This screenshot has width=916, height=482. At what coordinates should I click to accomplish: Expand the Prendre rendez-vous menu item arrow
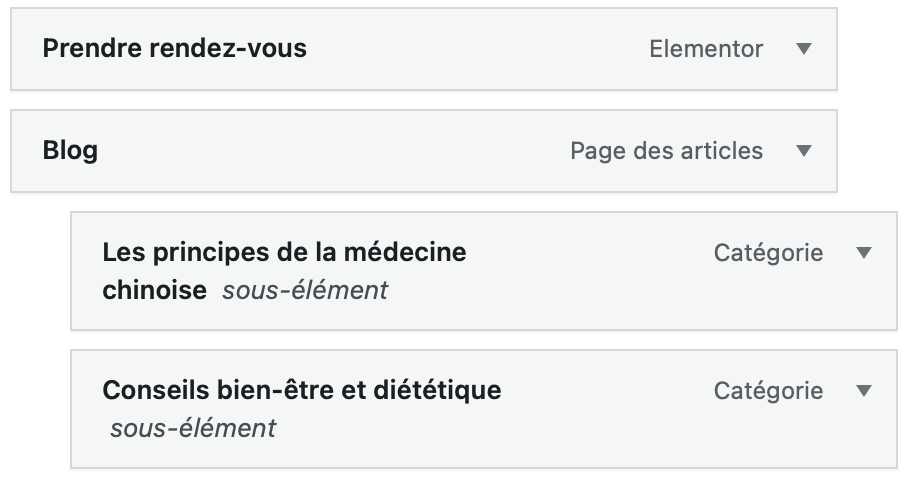(x=803, y=49)
